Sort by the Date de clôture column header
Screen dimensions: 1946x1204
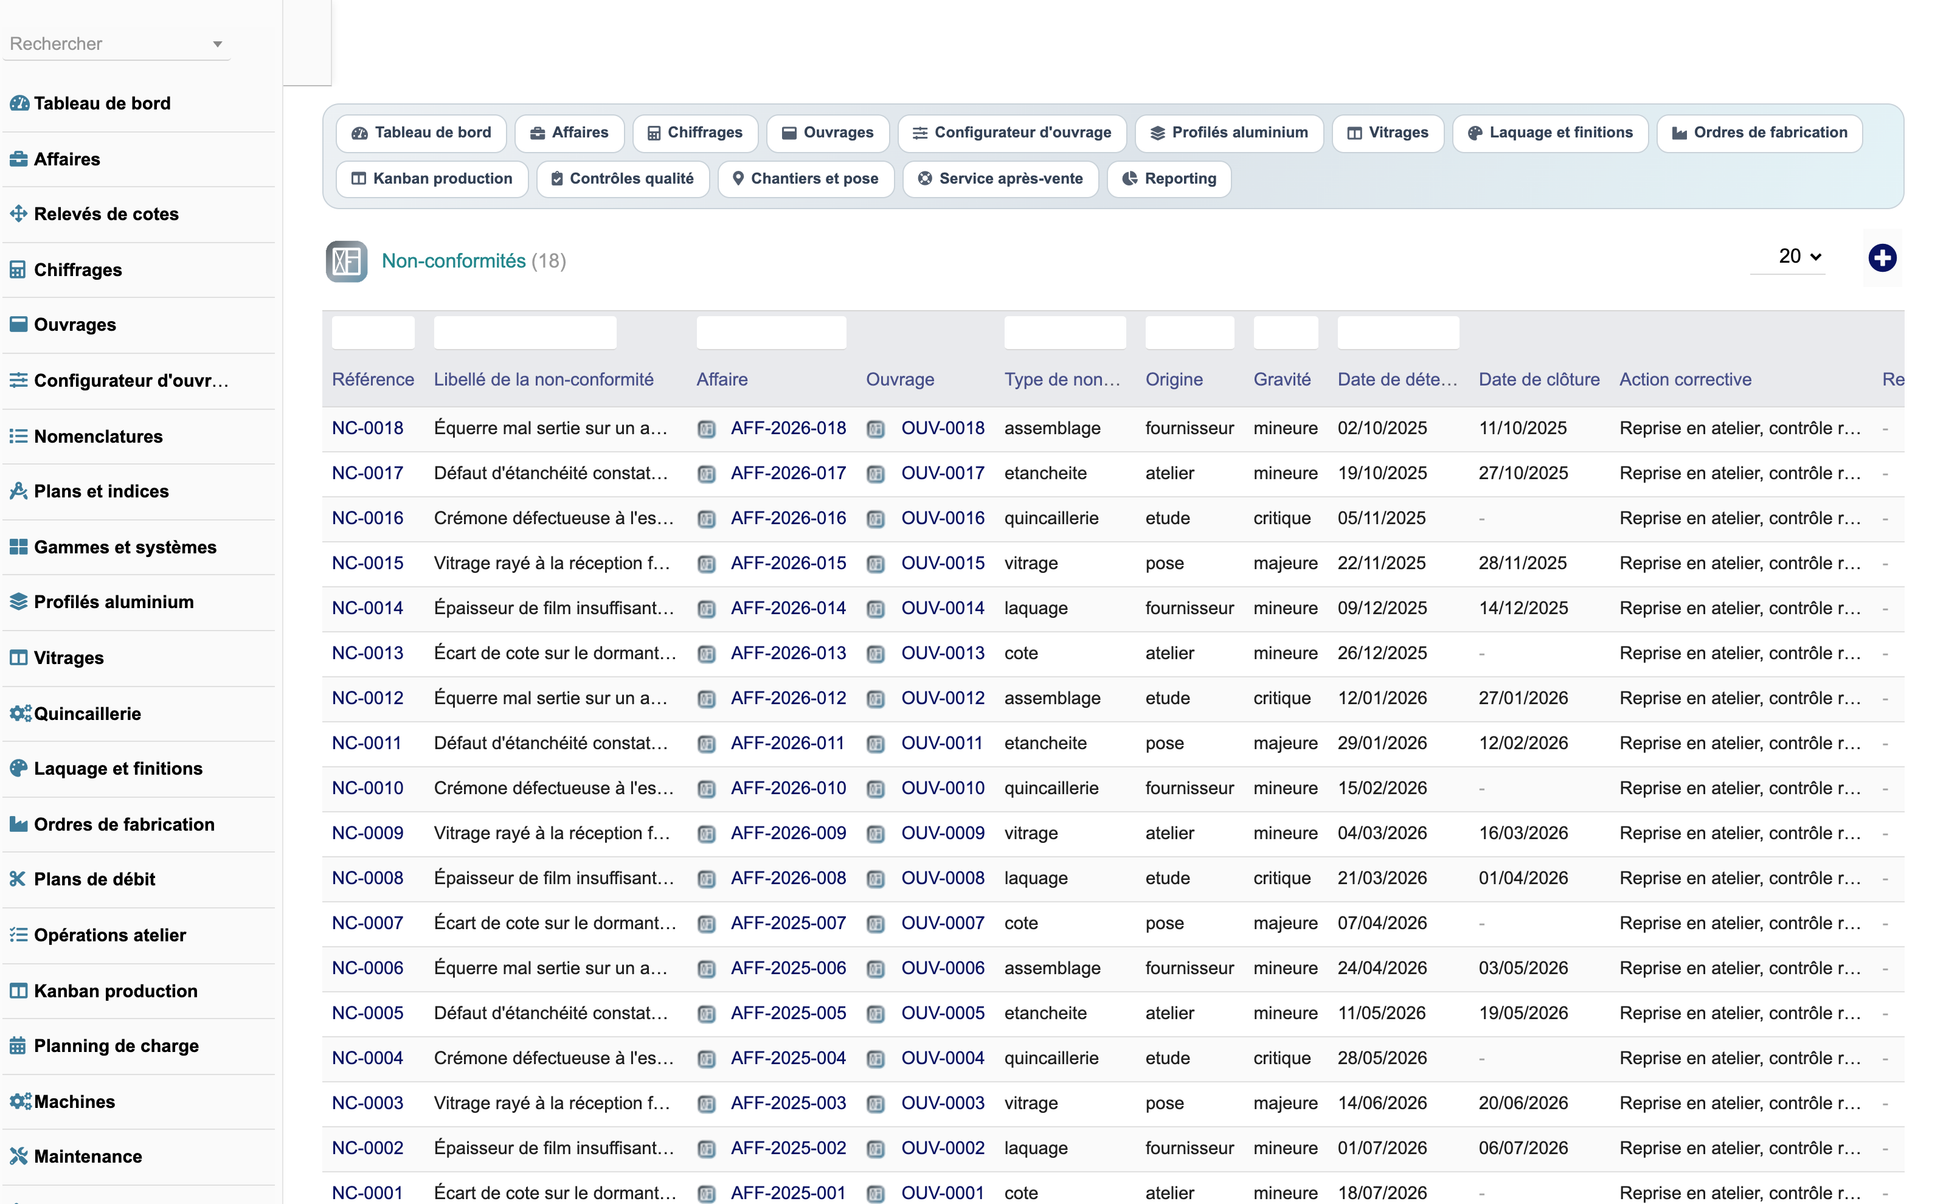pos(1539,380)
